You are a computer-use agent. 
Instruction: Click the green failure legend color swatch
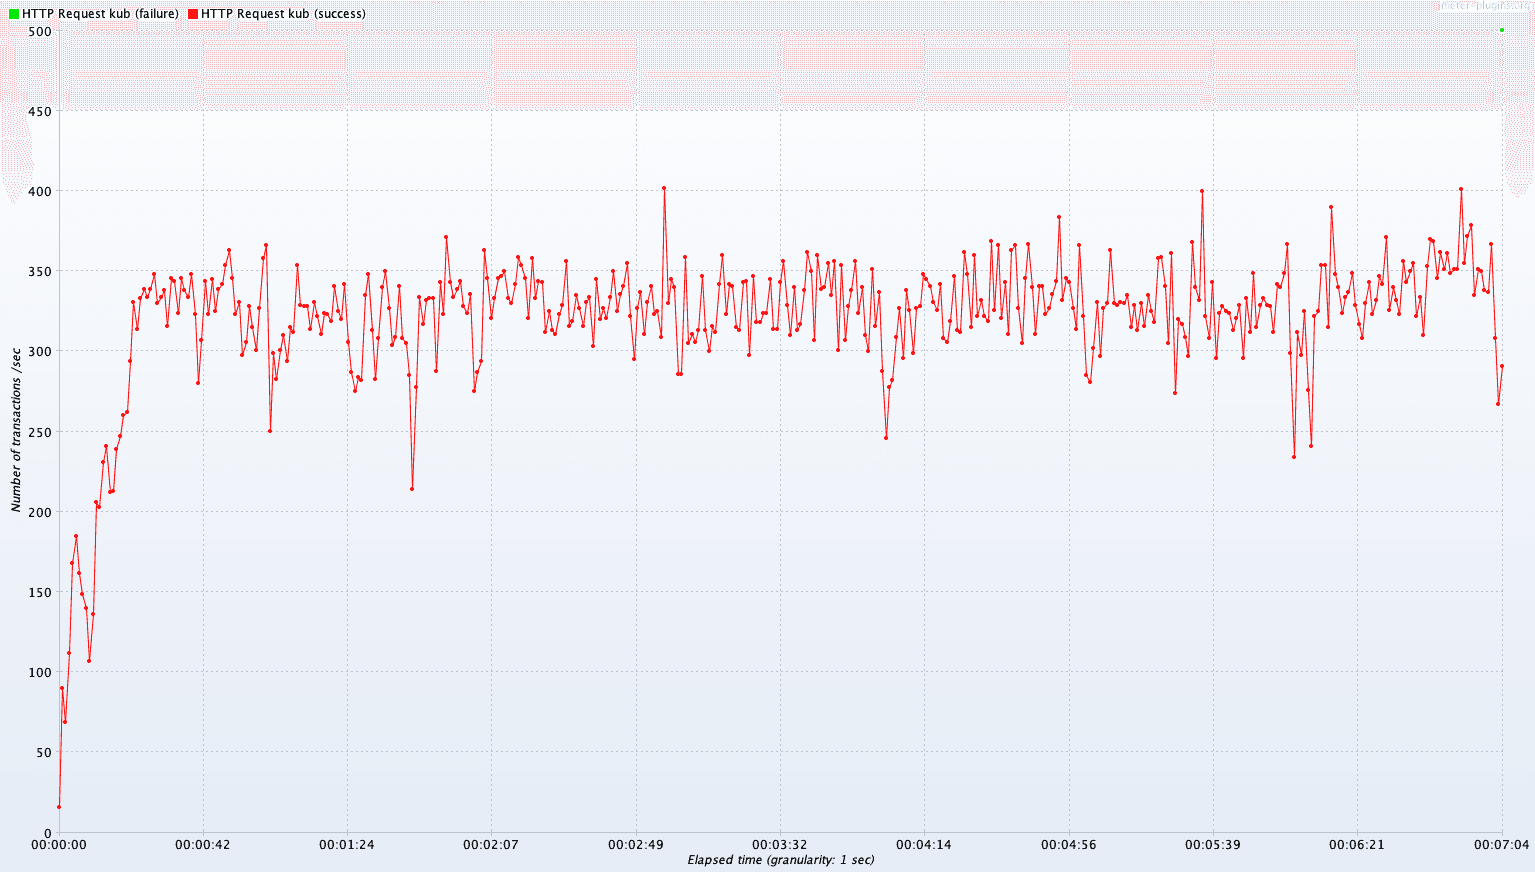(x=14, y=14)
